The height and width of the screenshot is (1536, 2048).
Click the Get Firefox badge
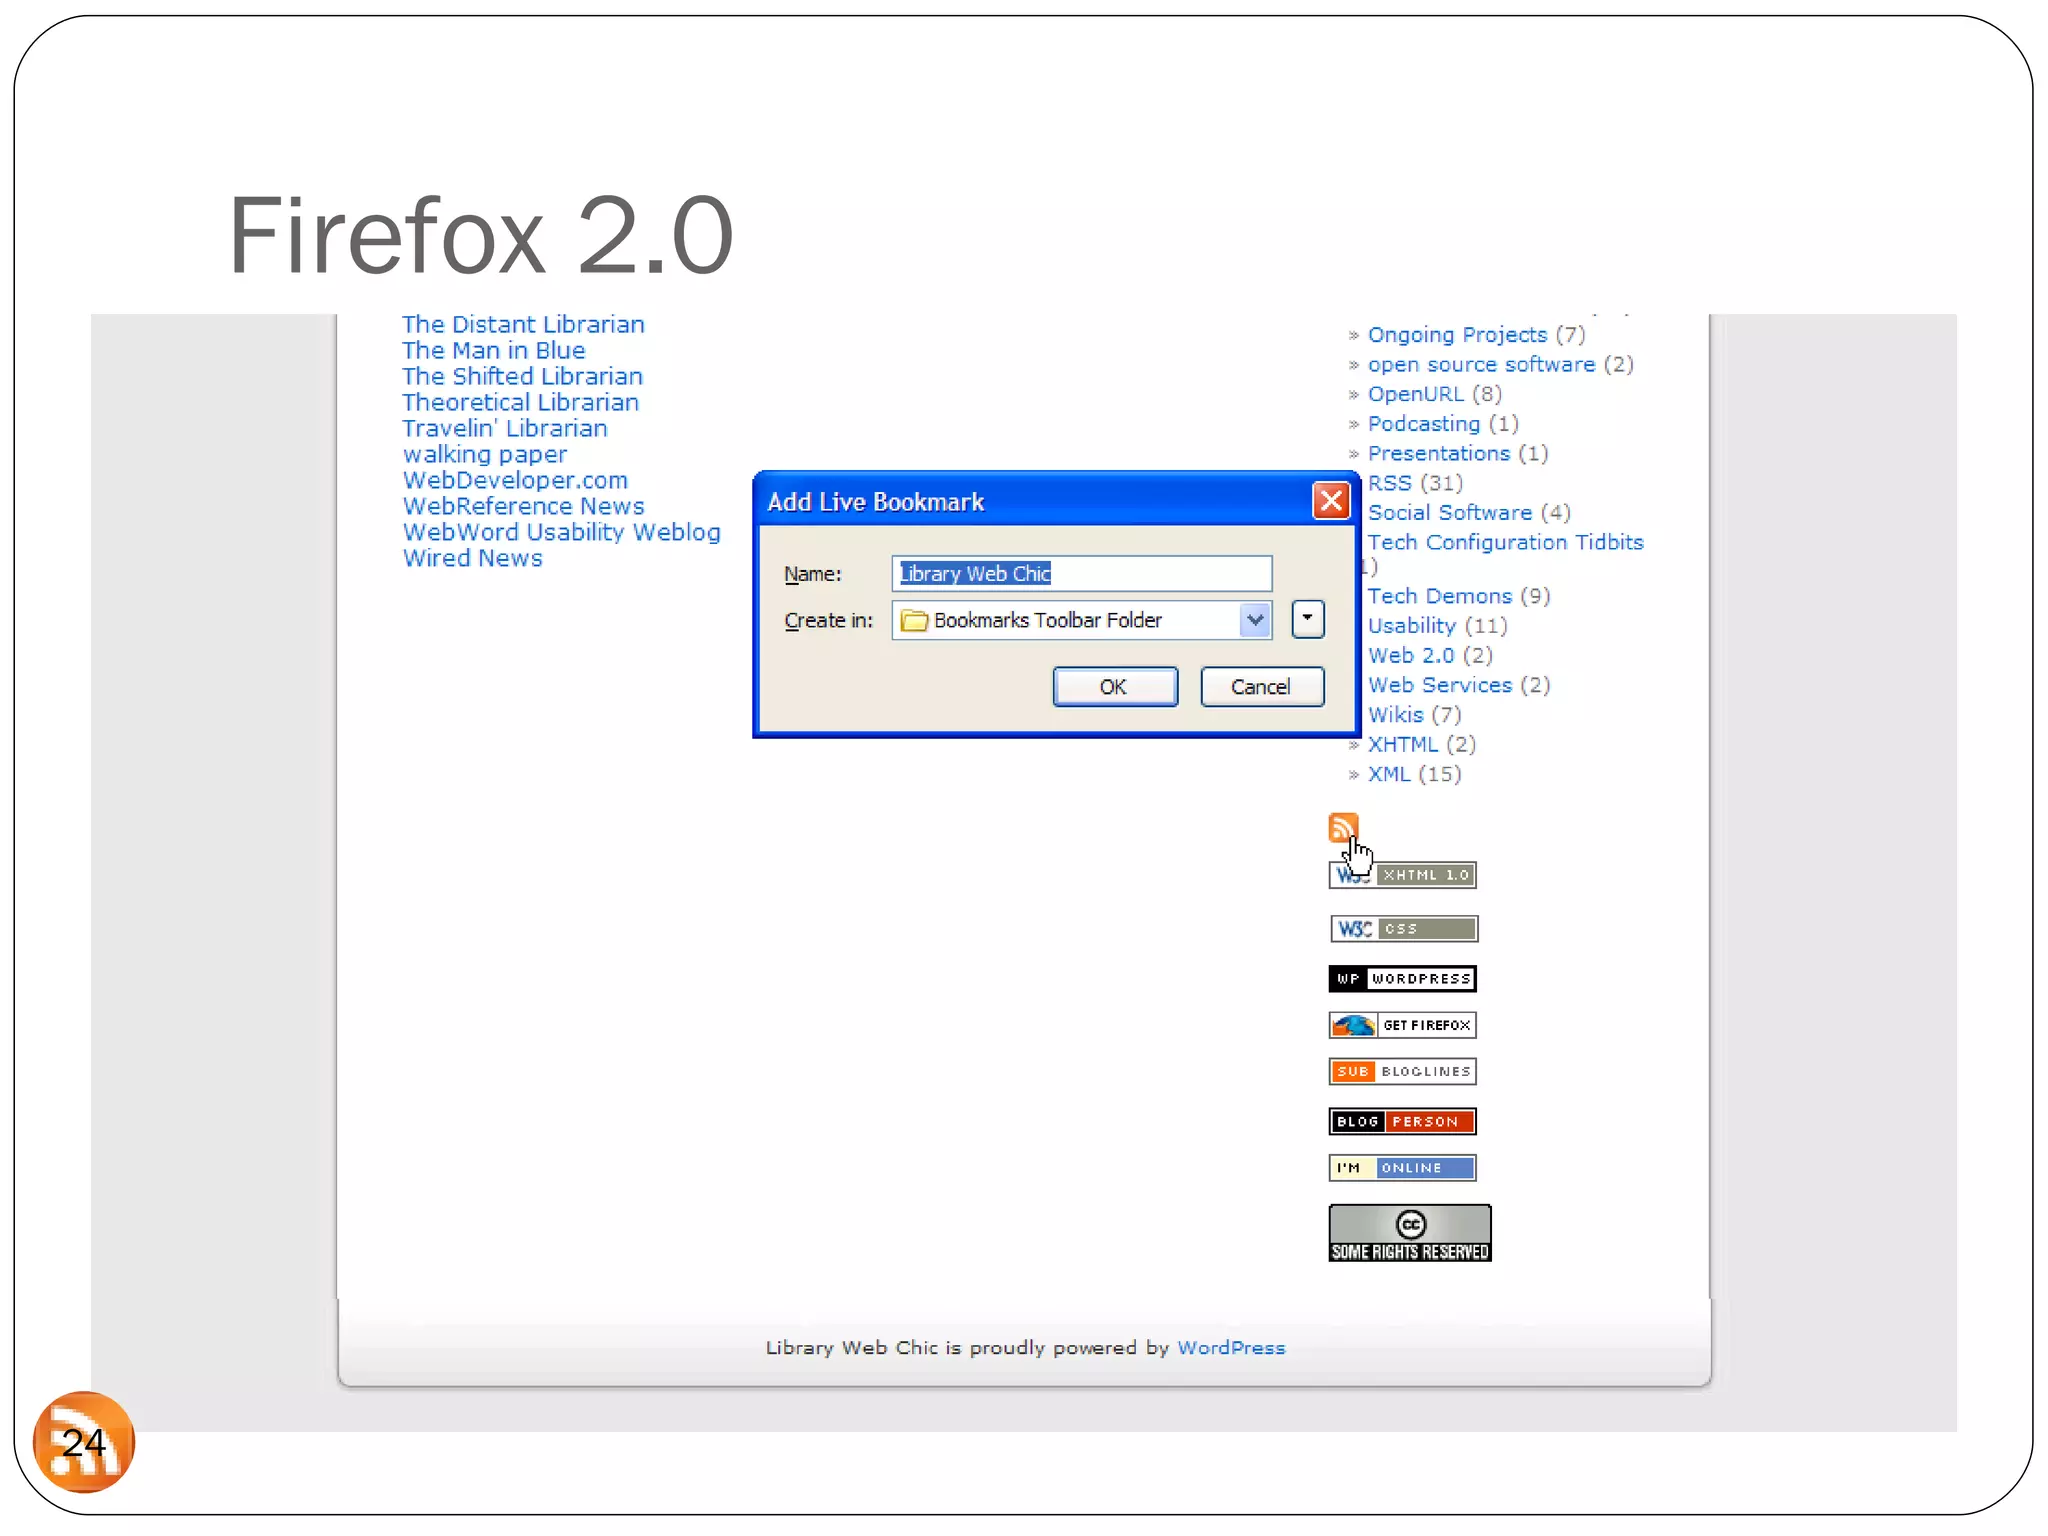[x=1402, y=1025]
